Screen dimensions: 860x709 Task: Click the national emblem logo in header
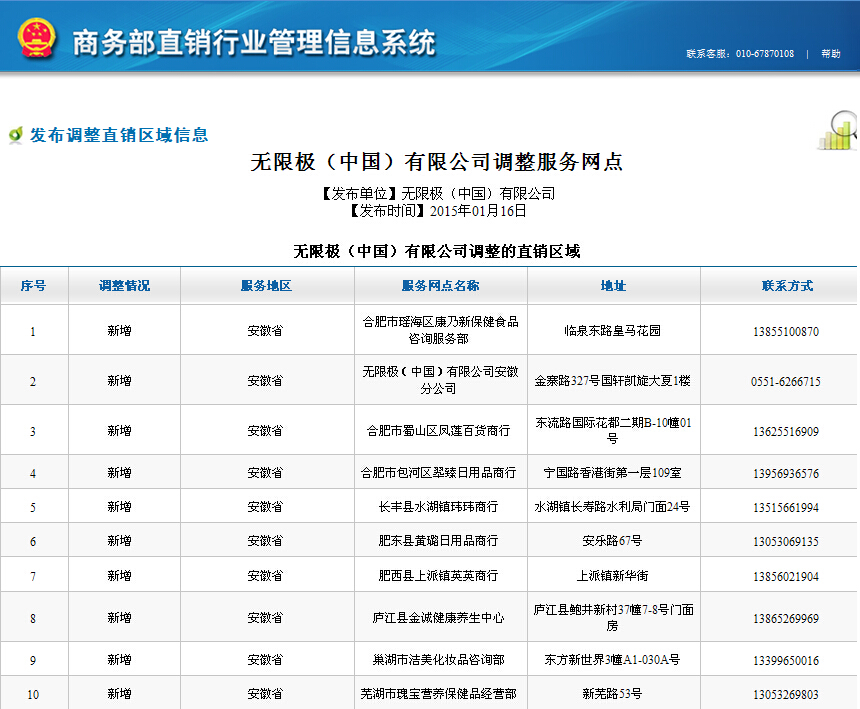point(36,37)
